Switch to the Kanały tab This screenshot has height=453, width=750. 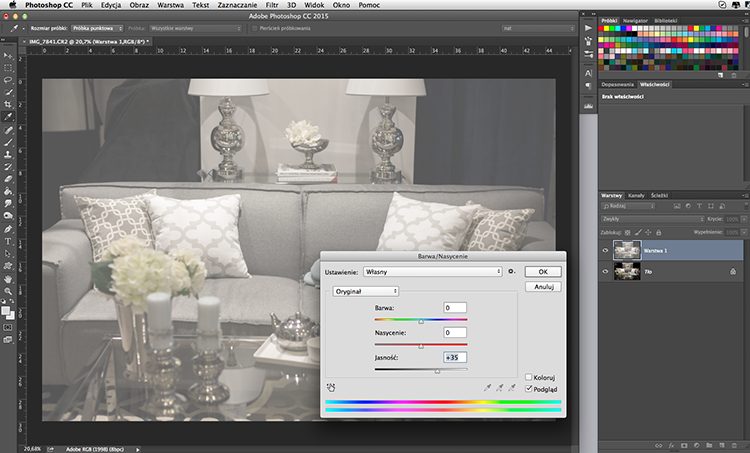tap(636, 195)
